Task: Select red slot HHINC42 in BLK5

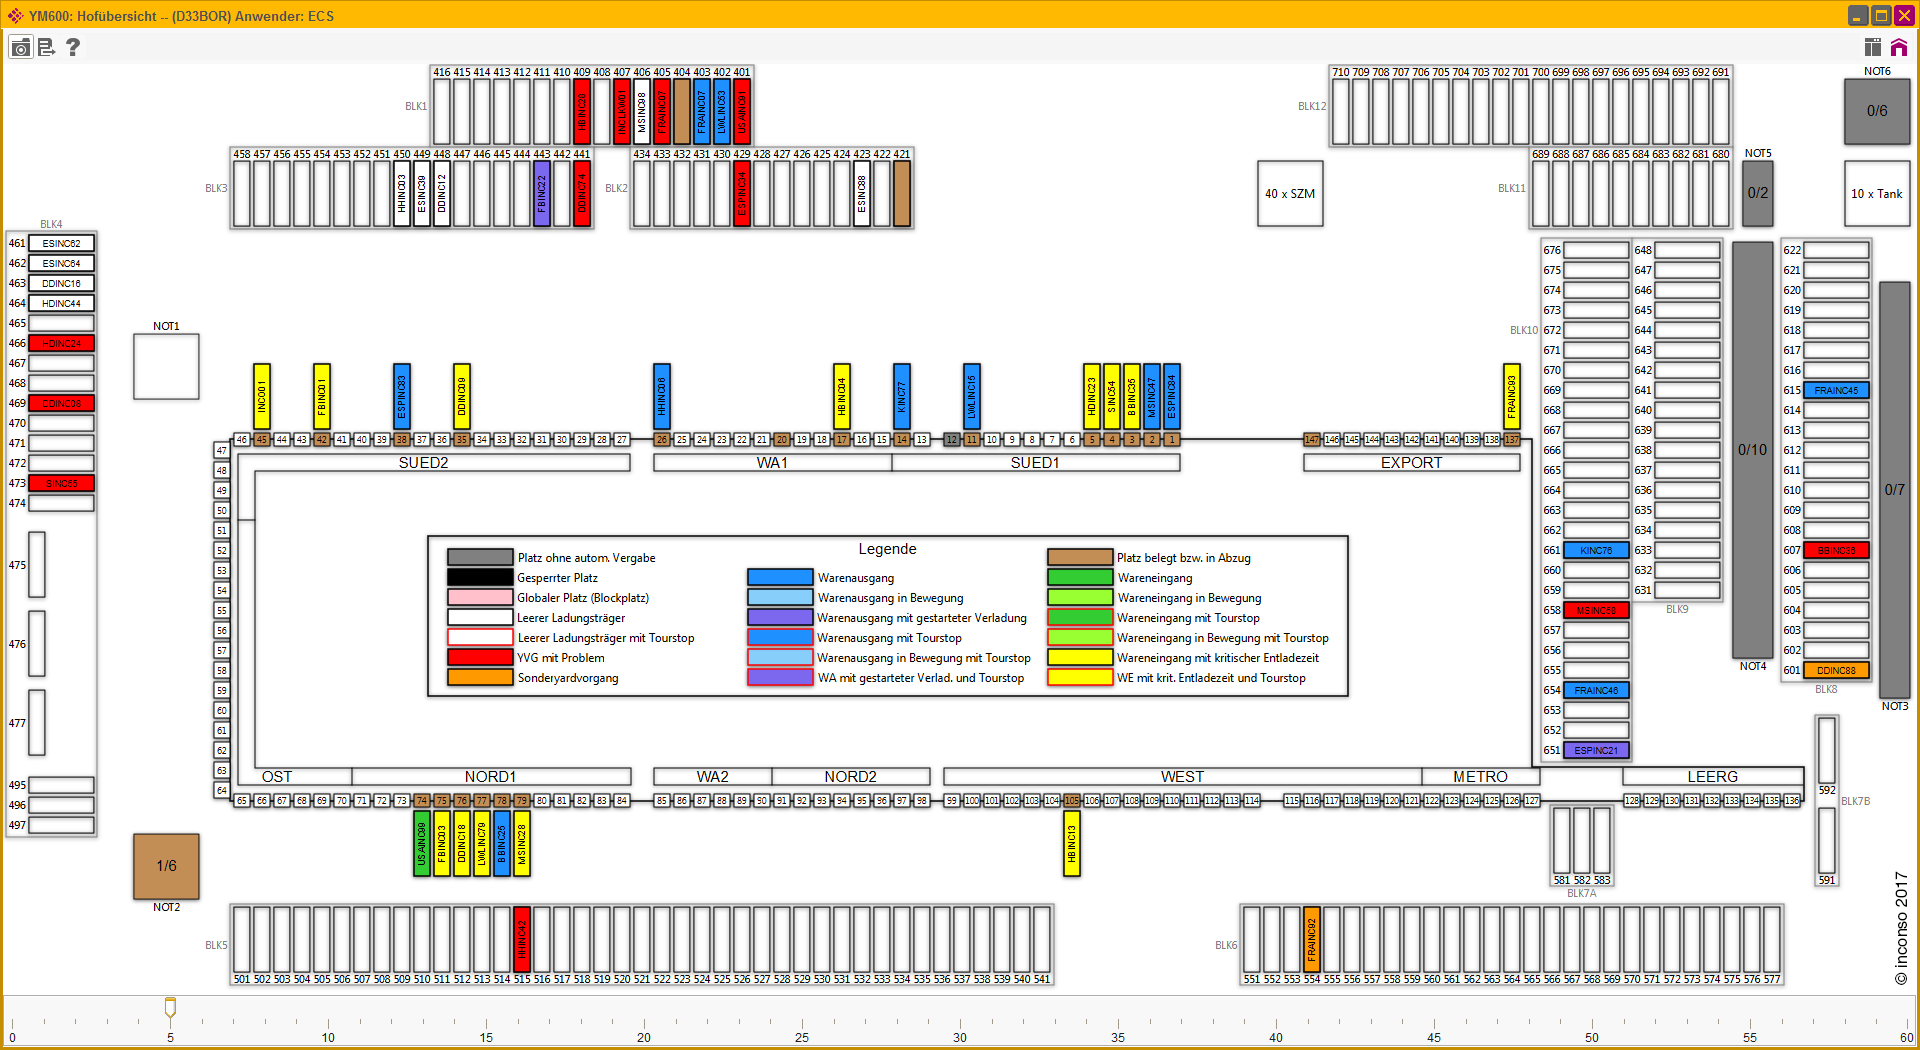Action: click(x=522, y=940)
